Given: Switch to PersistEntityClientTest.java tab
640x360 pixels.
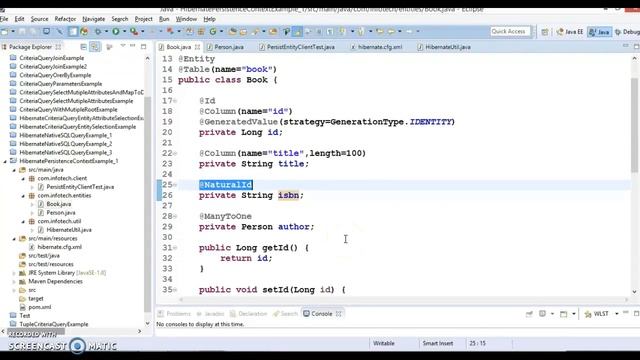Looking at the screenshot, I should tap(297, 47).
